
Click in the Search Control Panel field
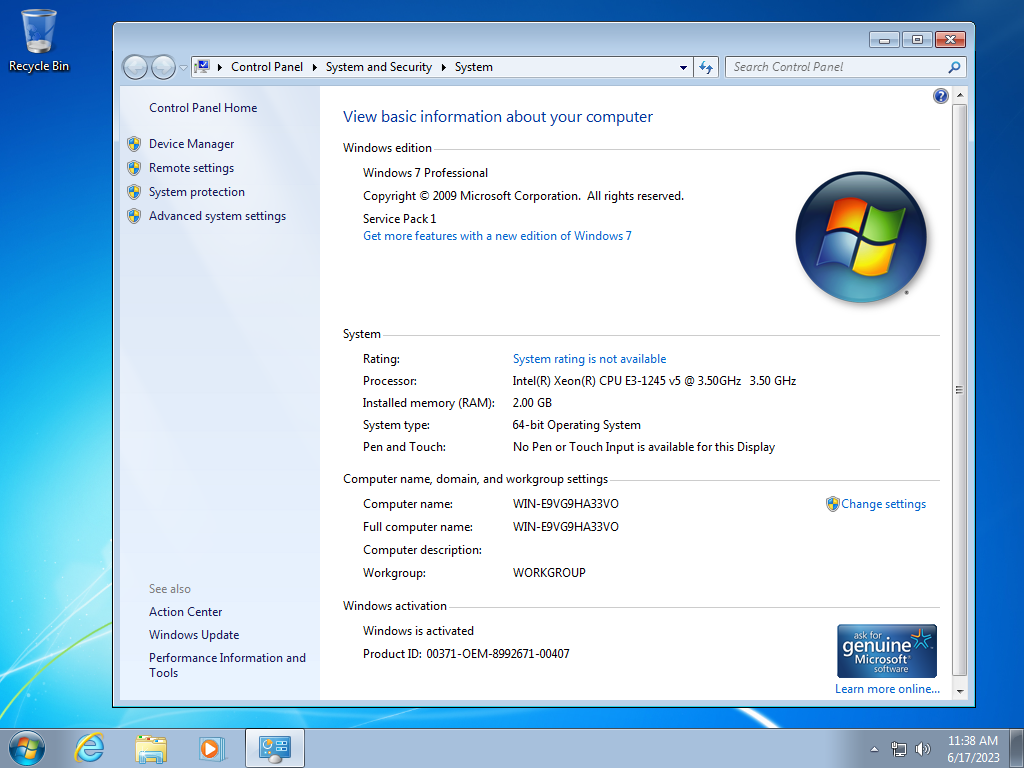836,67
